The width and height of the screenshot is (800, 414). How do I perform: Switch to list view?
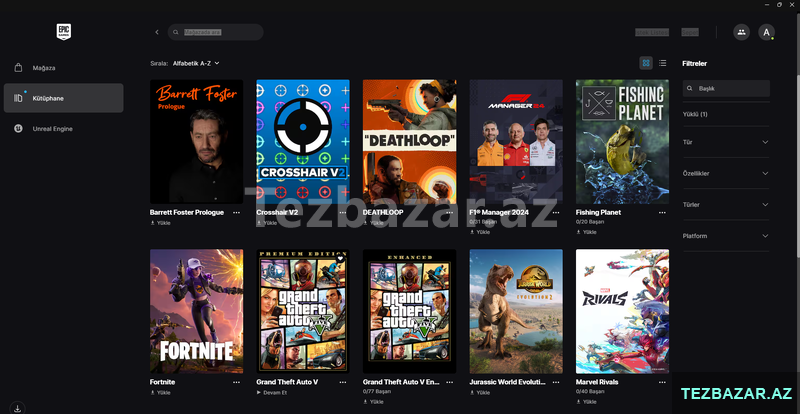[x=662, y=63]
